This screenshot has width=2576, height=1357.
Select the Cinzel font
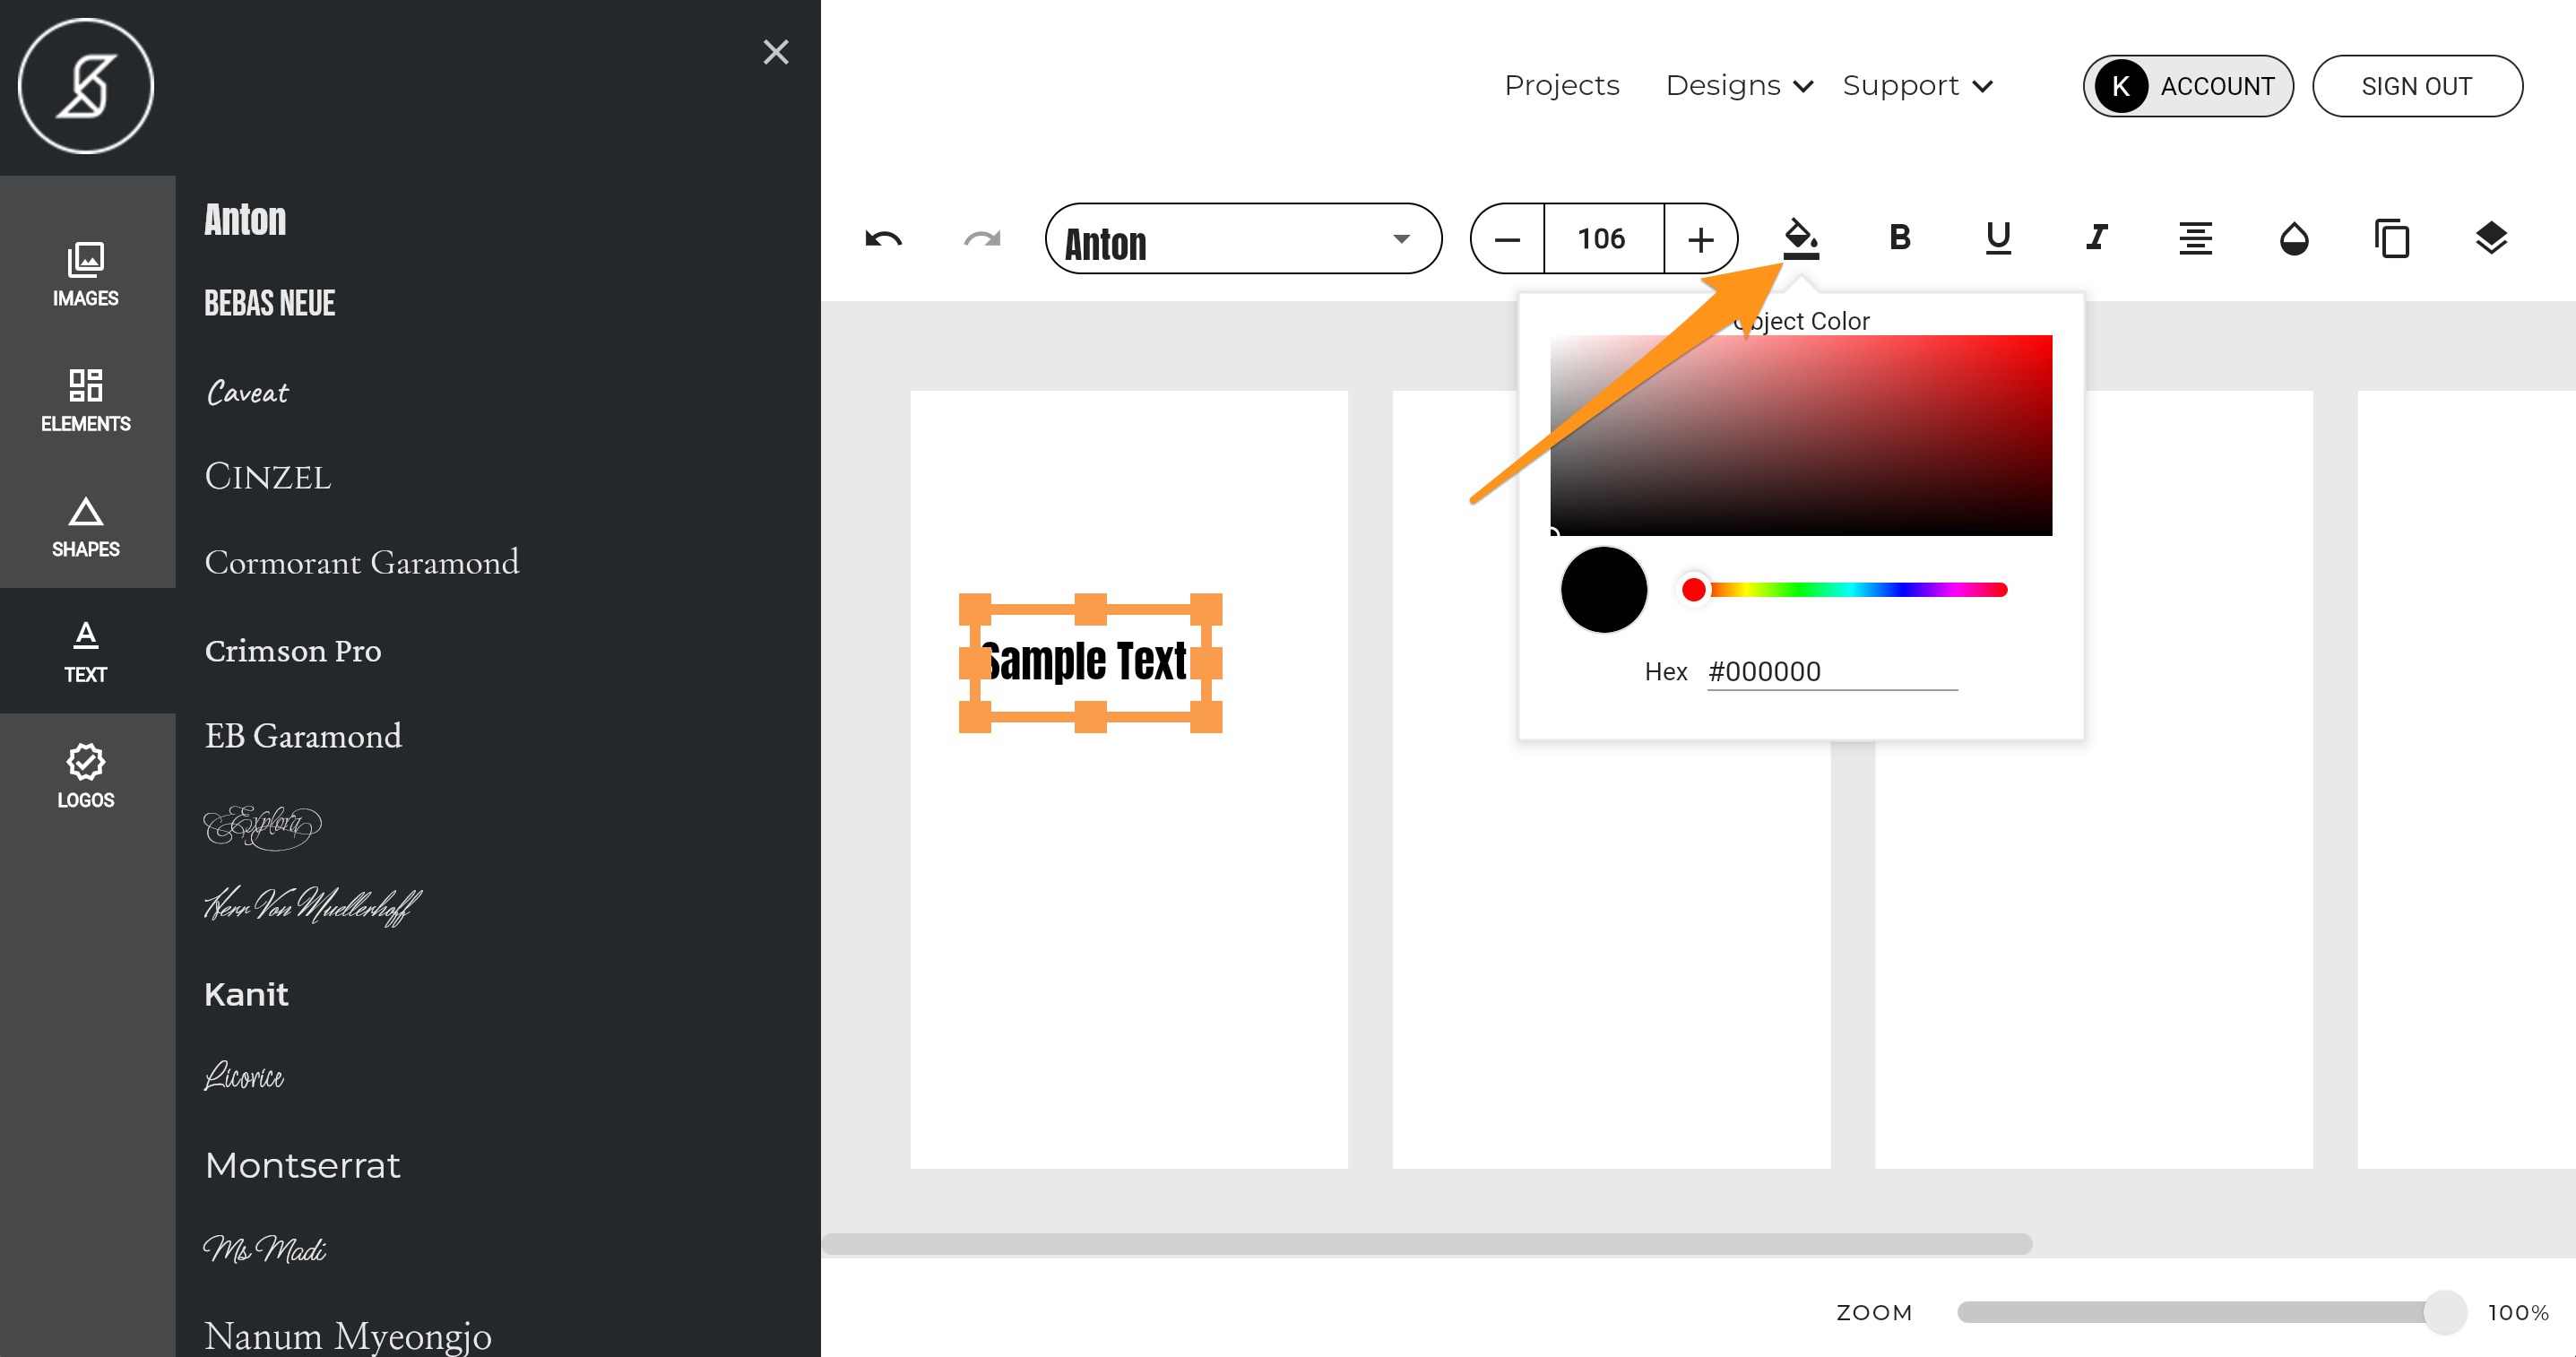(268, 476)
